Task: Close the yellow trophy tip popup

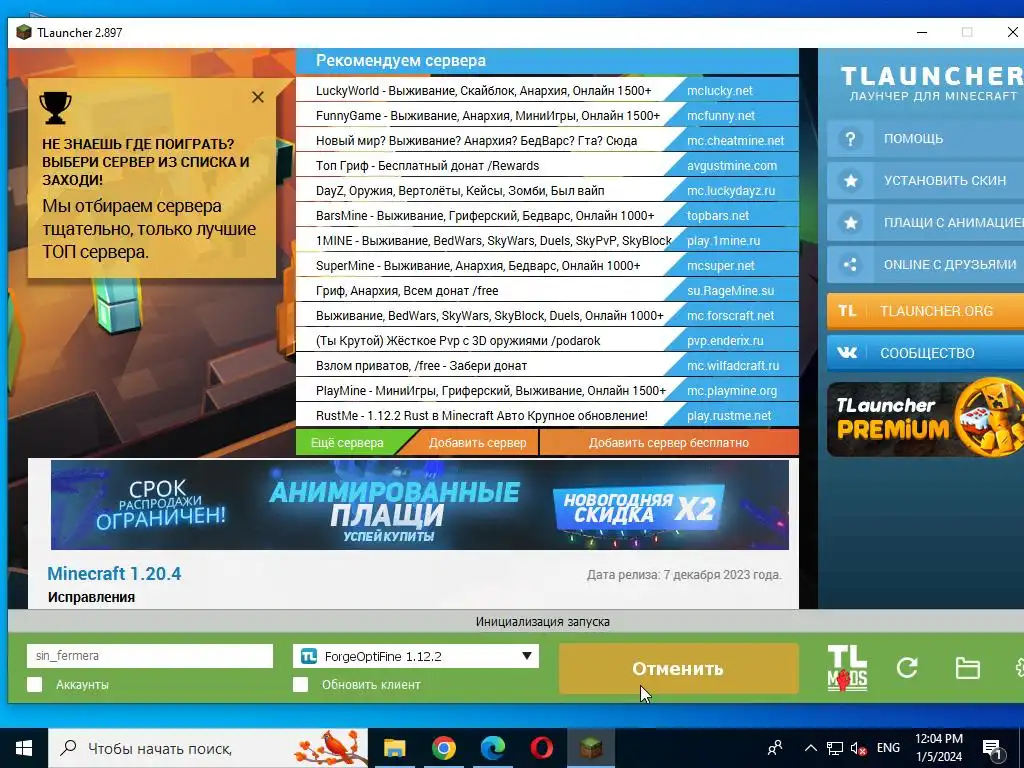Action: pos(258,97)
